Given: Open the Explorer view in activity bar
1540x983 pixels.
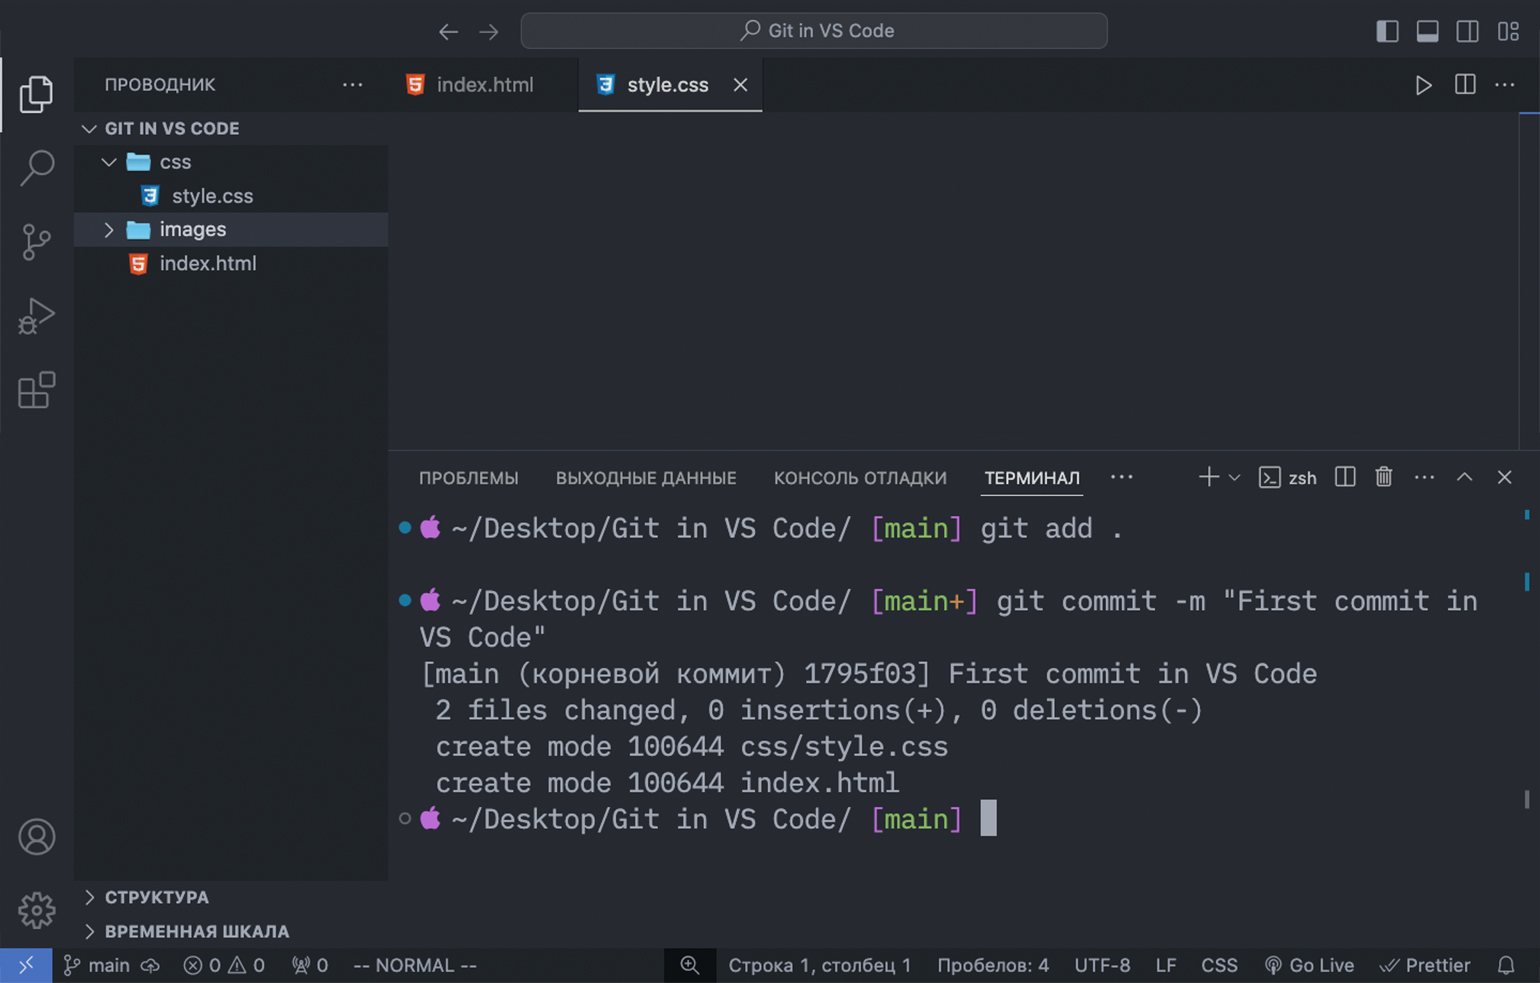Looking at the screenshot, I should tap(36, 94).
